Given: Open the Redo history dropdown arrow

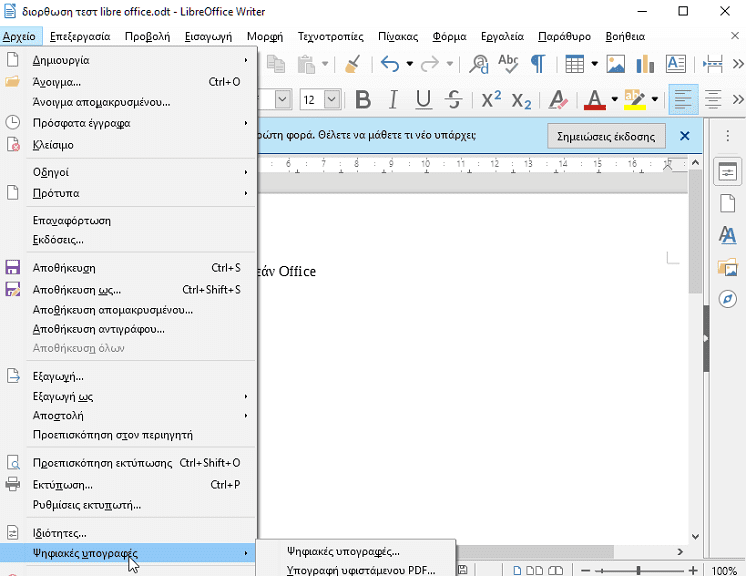Looking at the screenshot, I should pos(449,64).
